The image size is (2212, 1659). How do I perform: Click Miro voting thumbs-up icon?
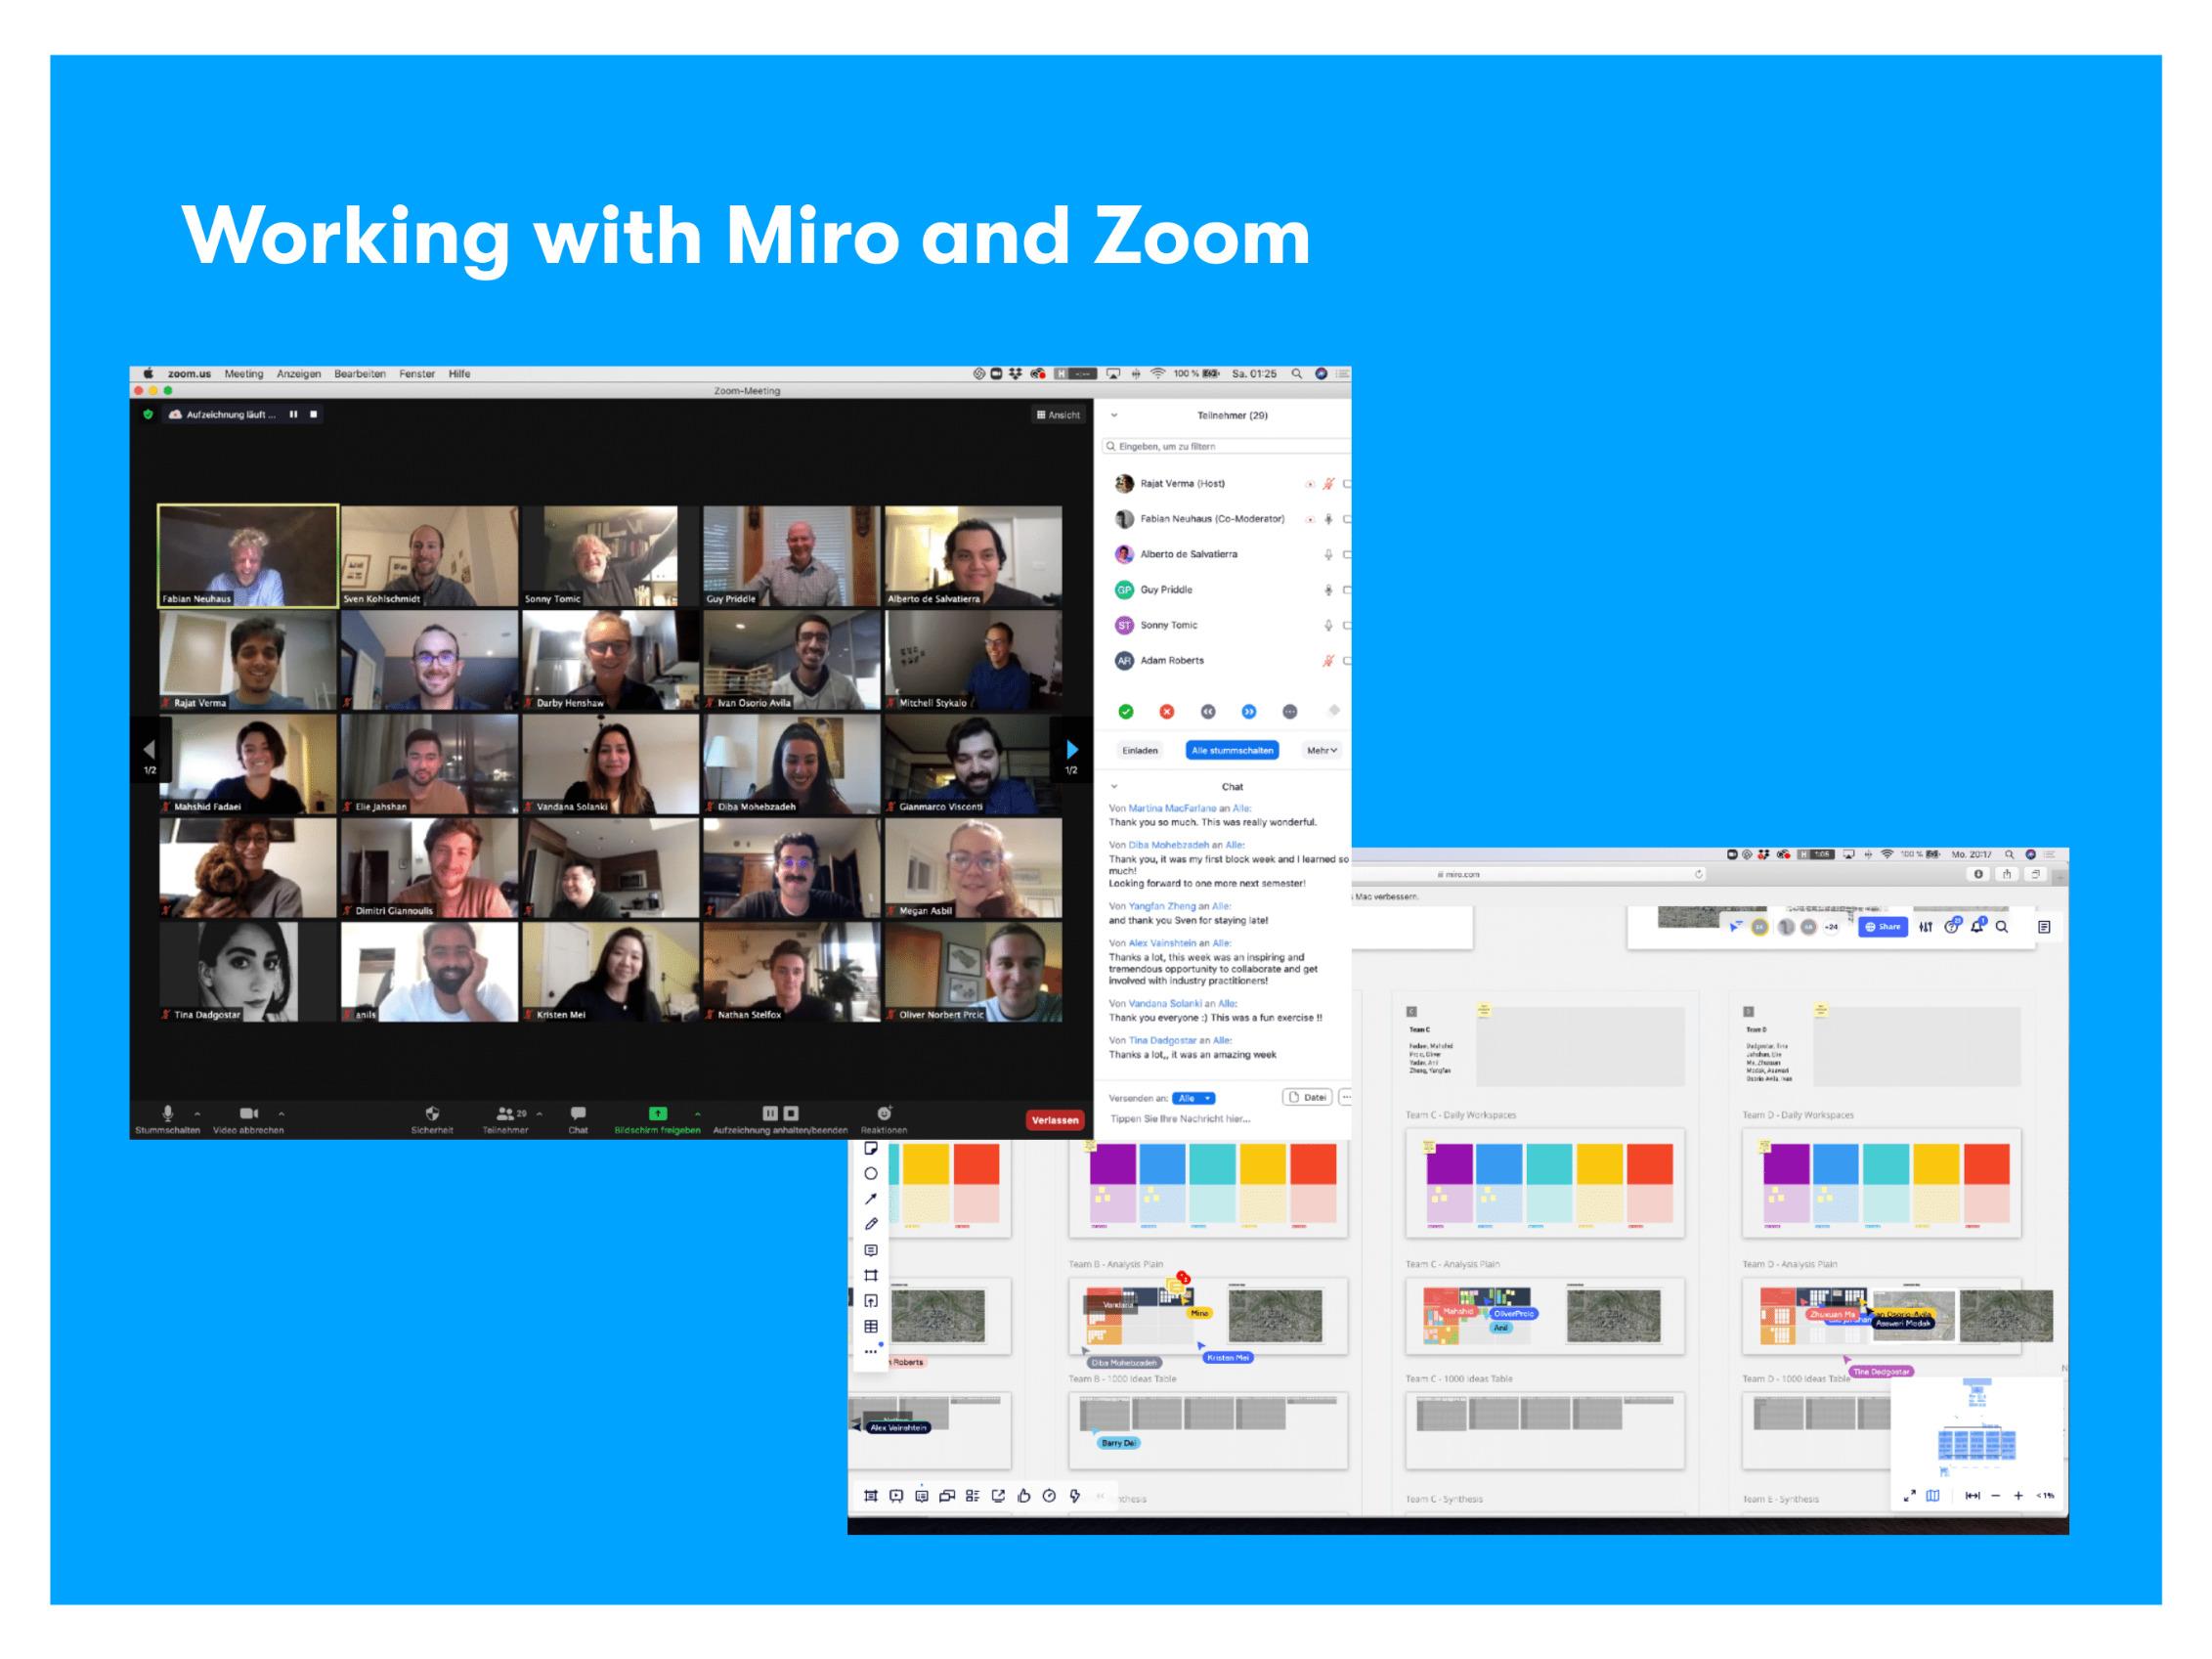coord(1023,1496)
